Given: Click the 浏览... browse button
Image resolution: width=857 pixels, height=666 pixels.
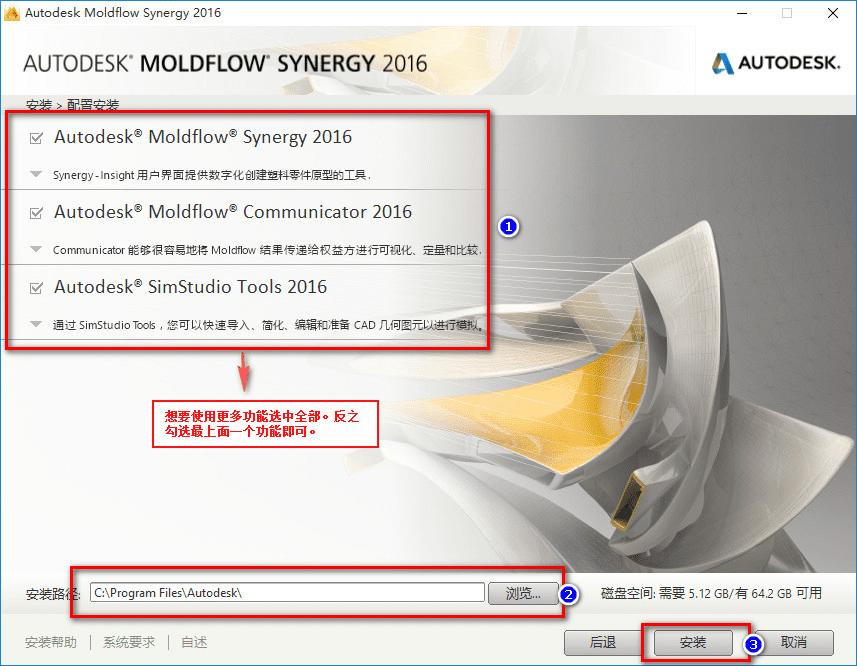Looking at the screenshot, I should (x=523, y=593).
